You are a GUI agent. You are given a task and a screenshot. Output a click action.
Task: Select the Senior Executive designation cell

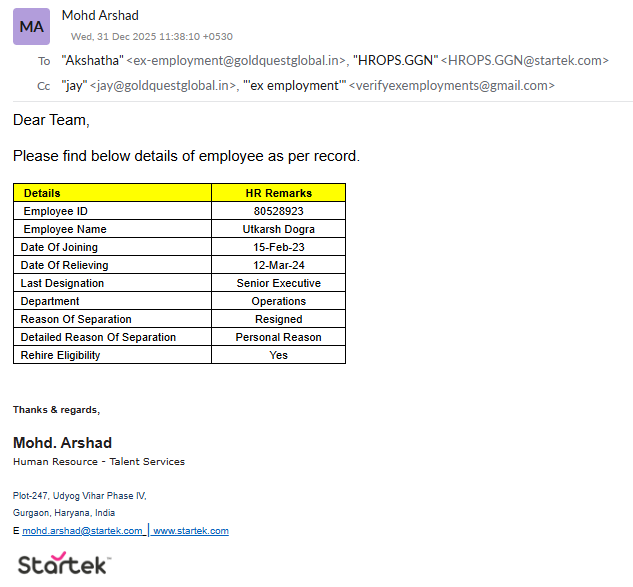coord(278,283)
